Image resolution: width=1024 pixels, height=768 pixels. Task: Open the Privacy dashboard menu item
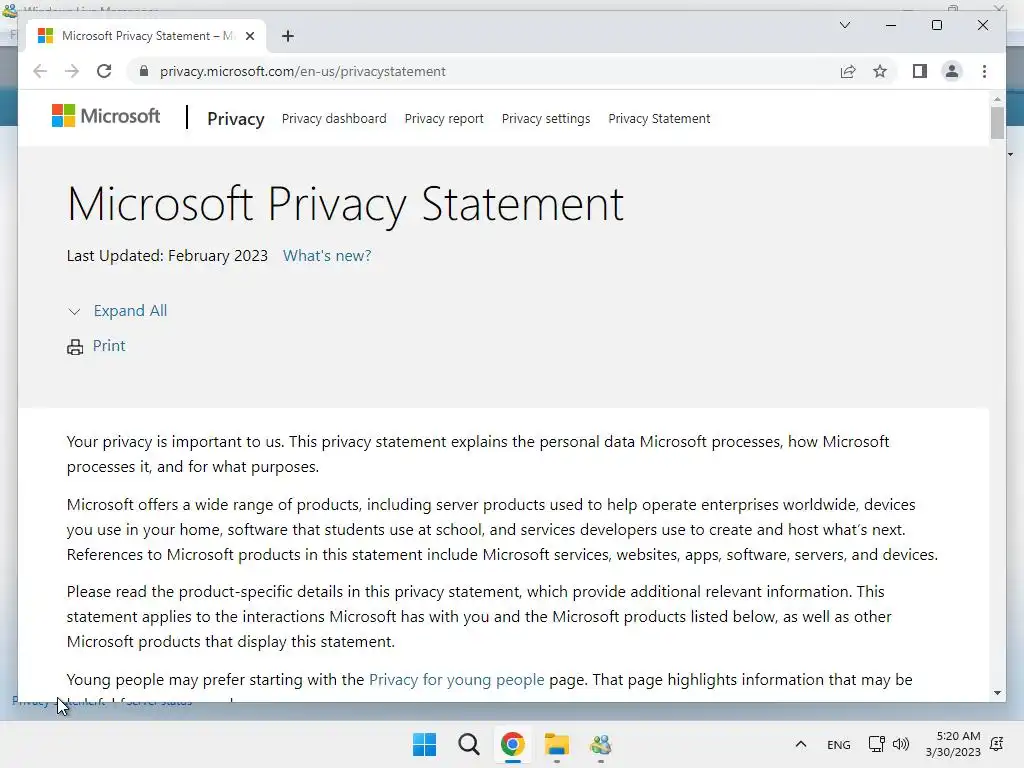pos(334,118)
